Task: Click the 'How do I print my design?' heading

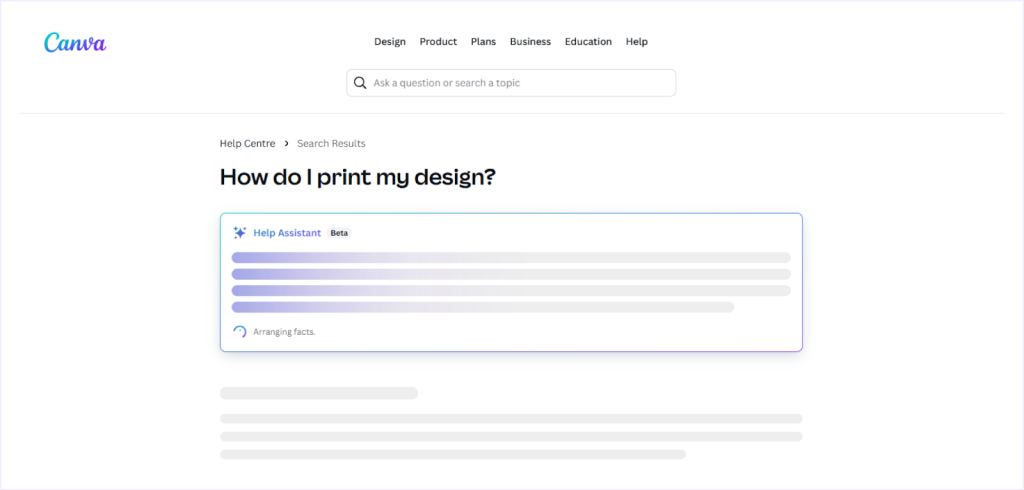Action: coord(358,177)
